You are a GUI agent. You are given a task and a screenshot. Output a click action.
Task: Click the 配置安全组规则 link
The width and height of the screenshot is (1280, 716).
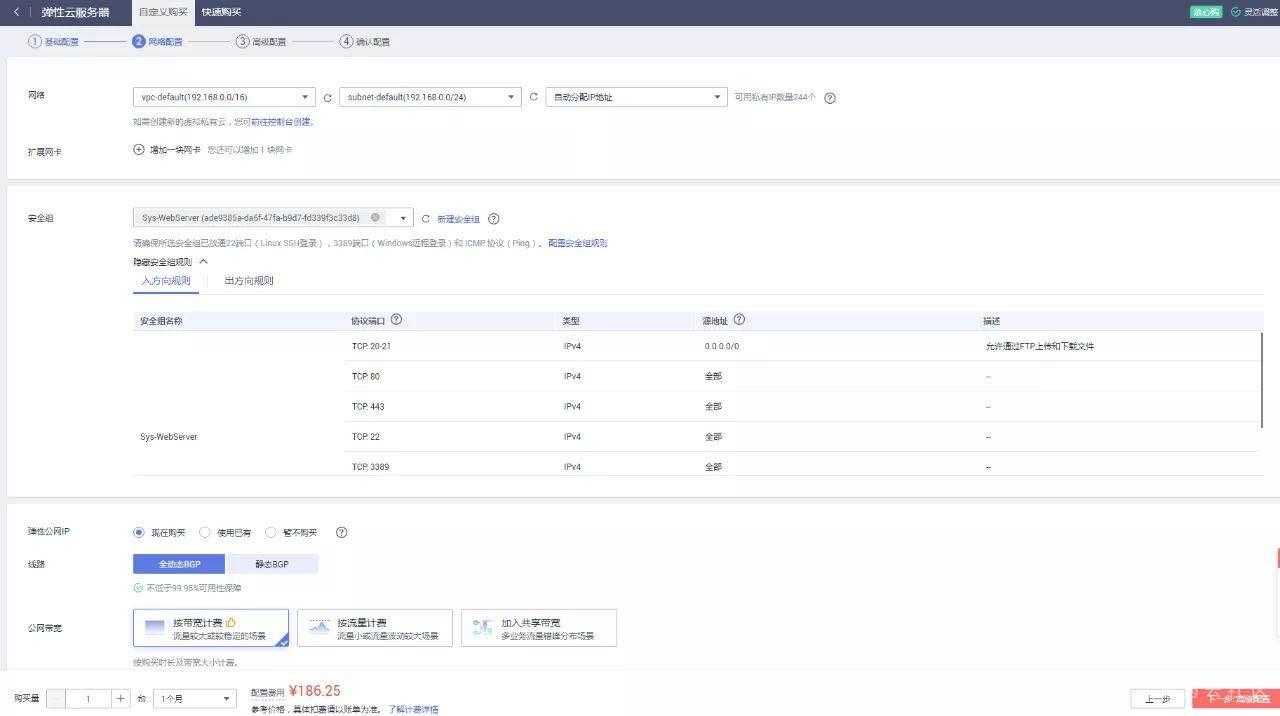point(578,243)
